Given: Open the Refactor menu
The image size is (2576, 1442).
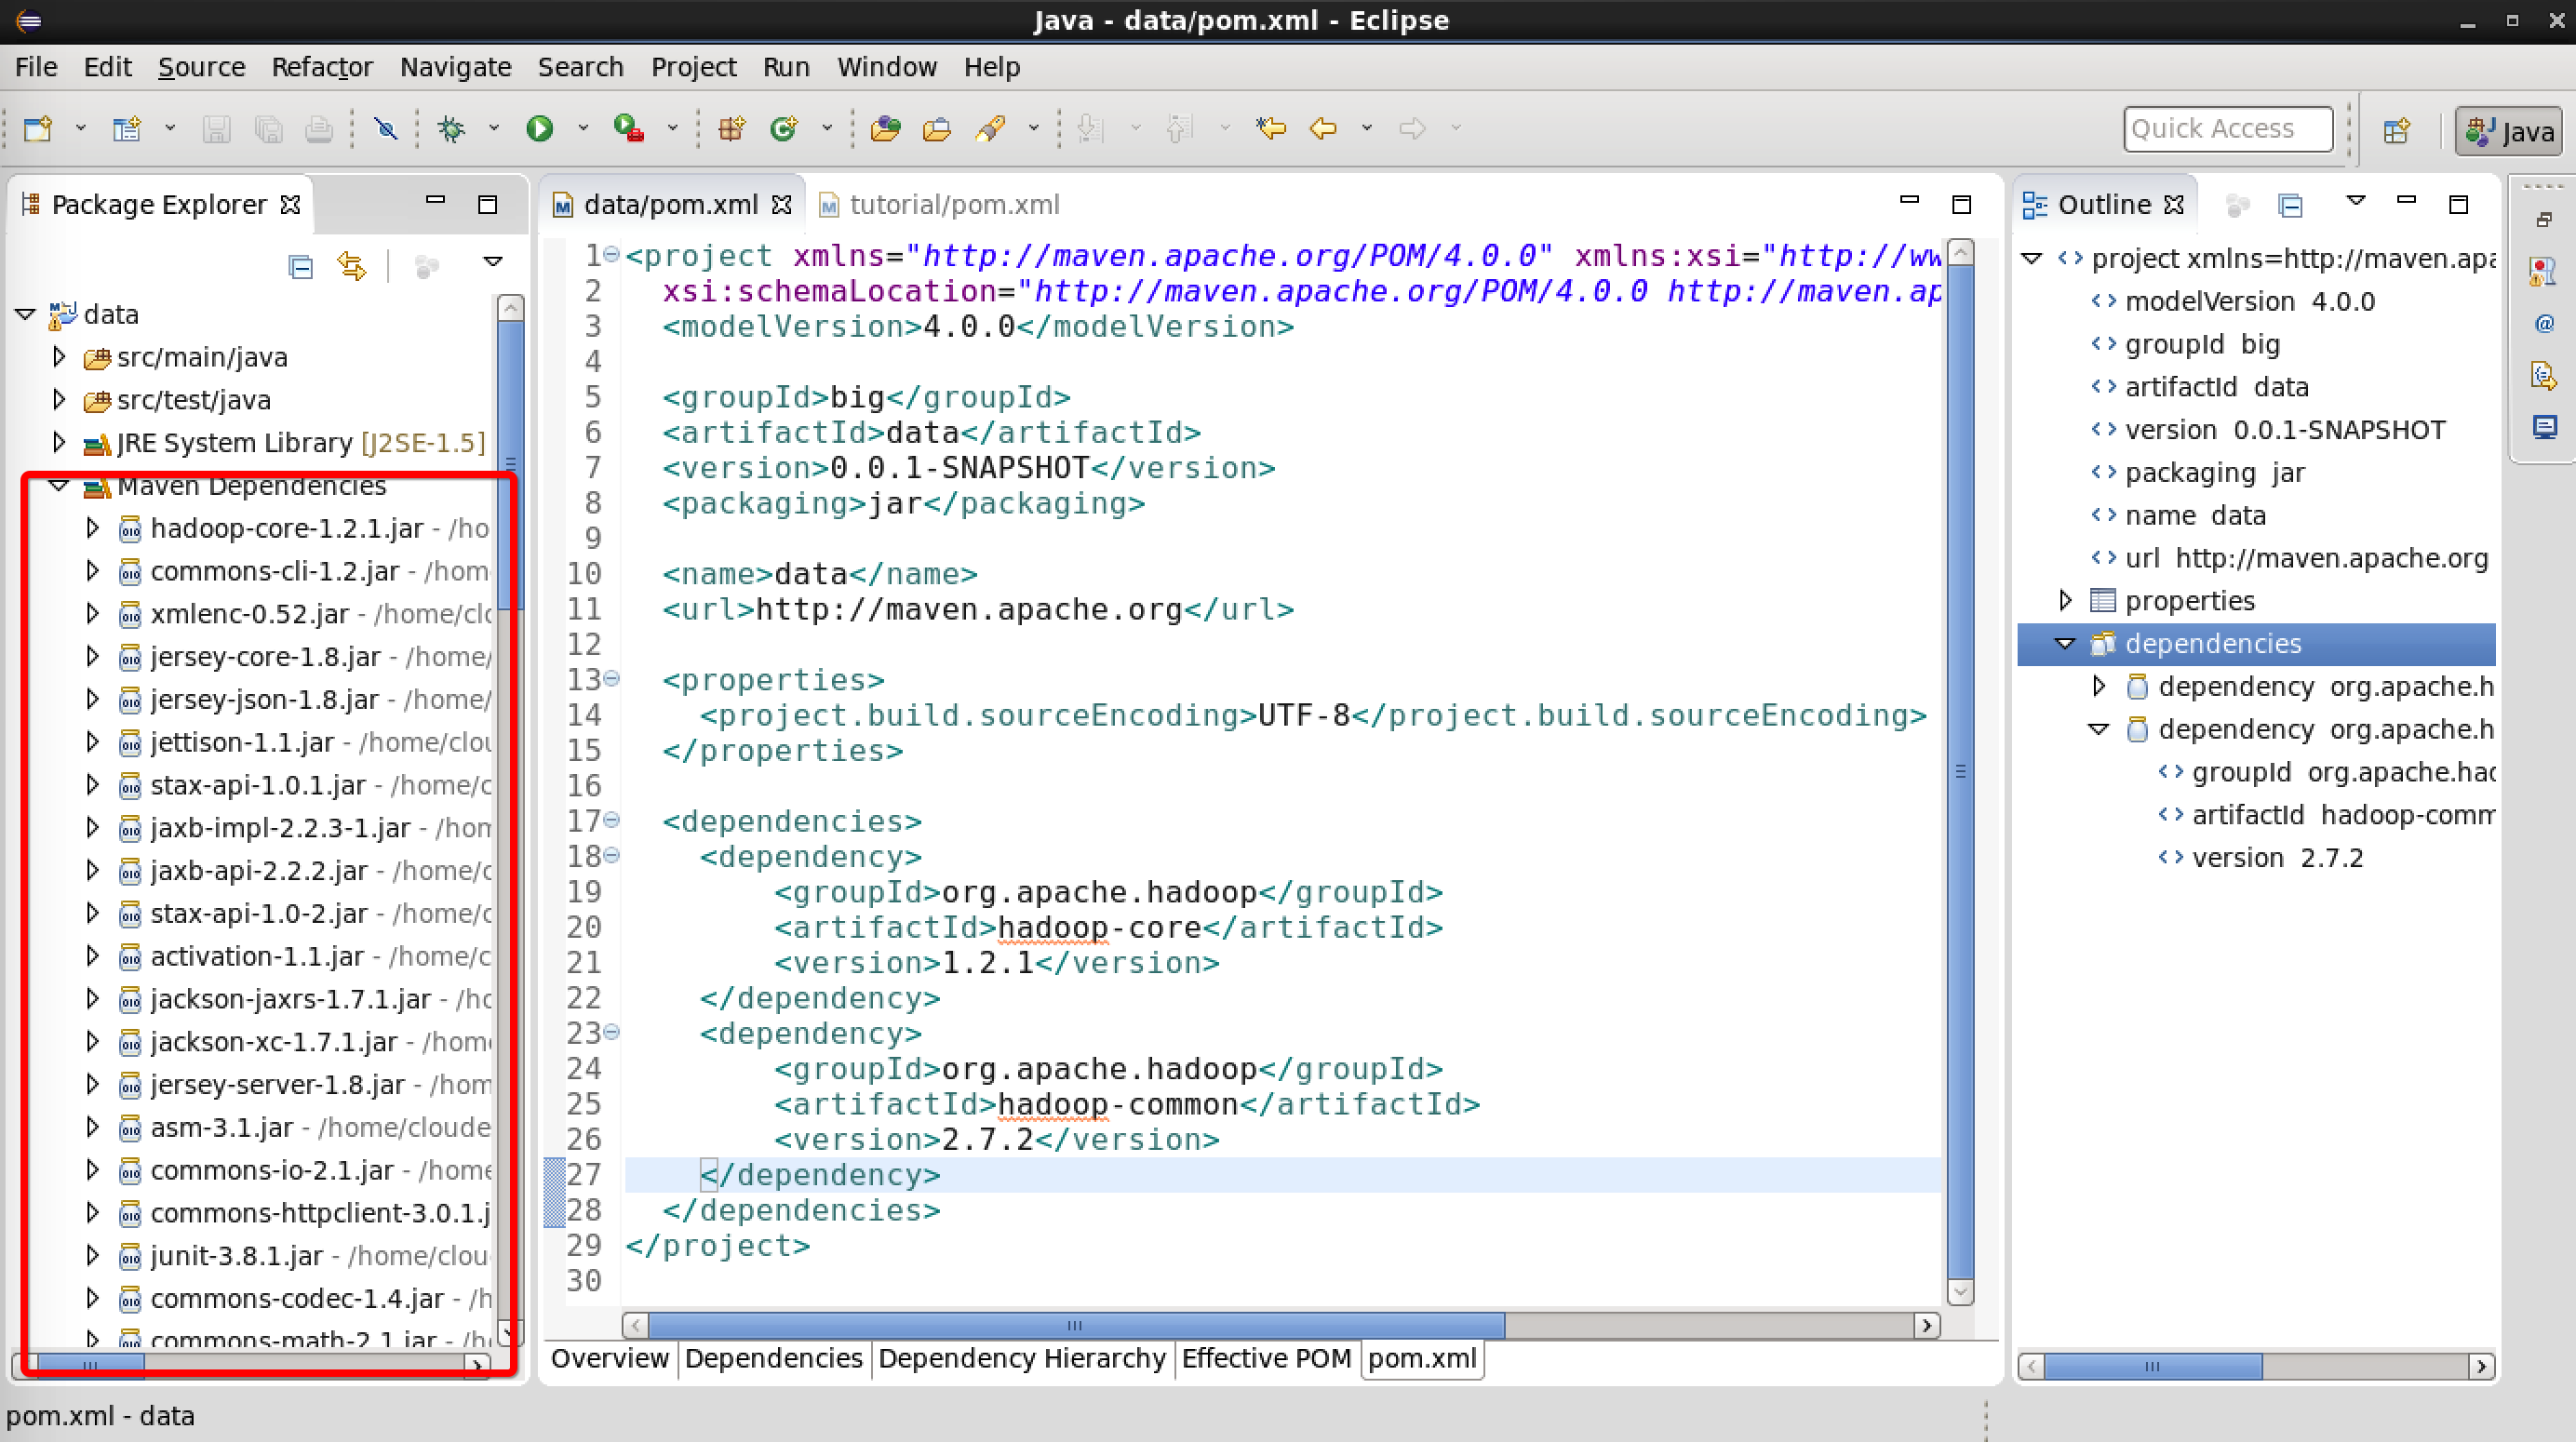Looking at the screenshot, I should click(321, 67).
